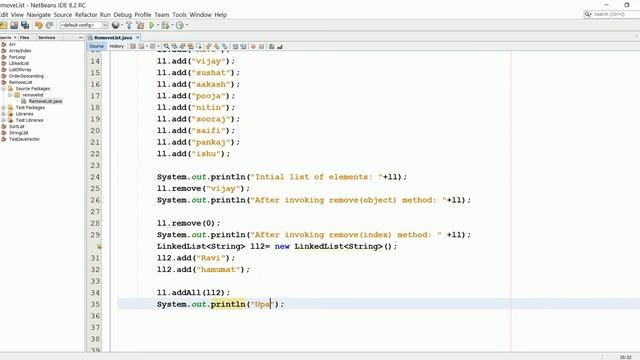This screenshot has height=360, width=640.
Task: Toggle Highlight Search in editor toolbar
Action: pos(190,47)
